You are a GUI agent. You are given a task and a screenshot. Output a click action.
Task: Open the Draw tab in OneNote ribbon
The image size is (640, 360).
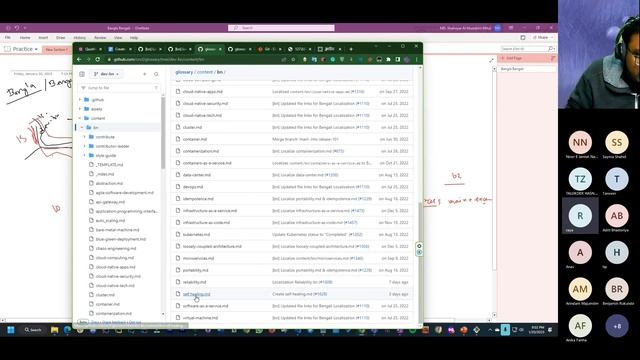pos(60,38)
